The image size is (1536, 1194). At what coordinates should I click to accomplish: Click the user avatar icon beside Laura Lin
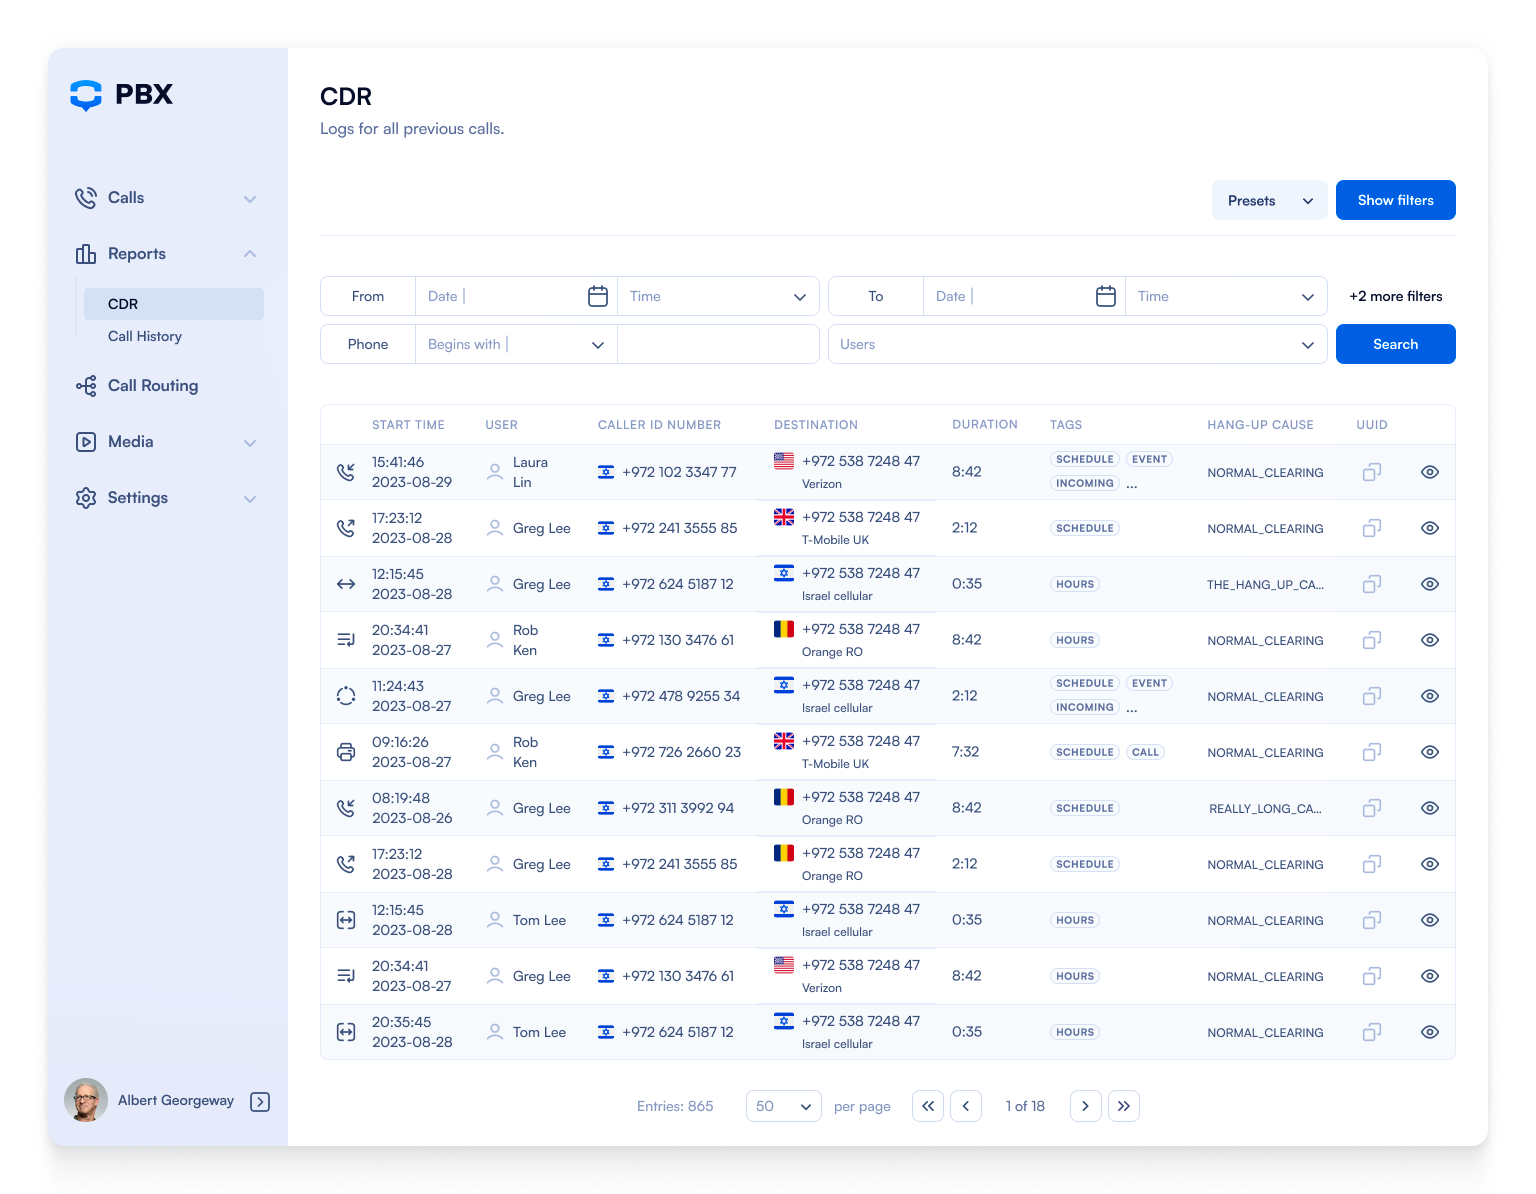495,472
